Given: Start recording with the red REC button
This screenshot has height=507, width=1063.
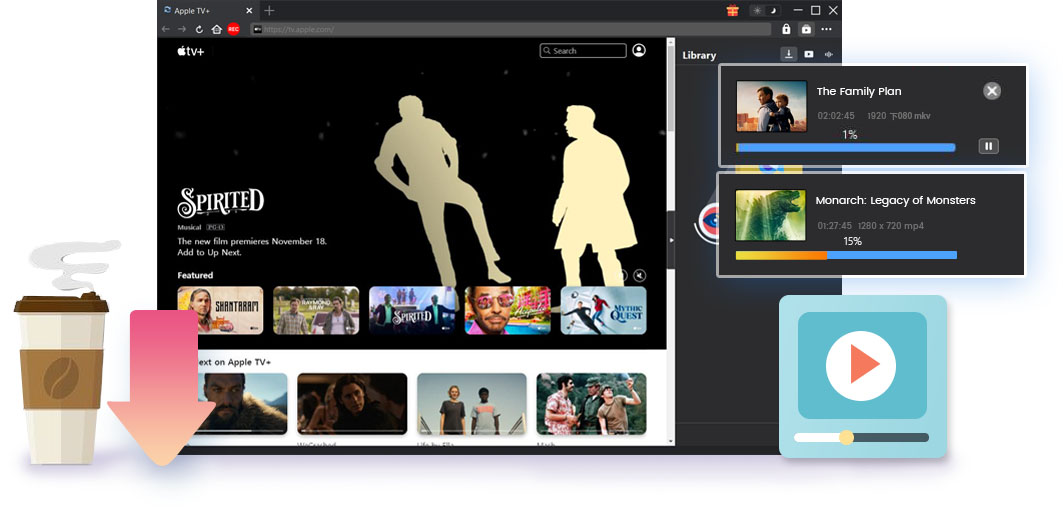Looking at the screenshot, I should coord(233,29).
